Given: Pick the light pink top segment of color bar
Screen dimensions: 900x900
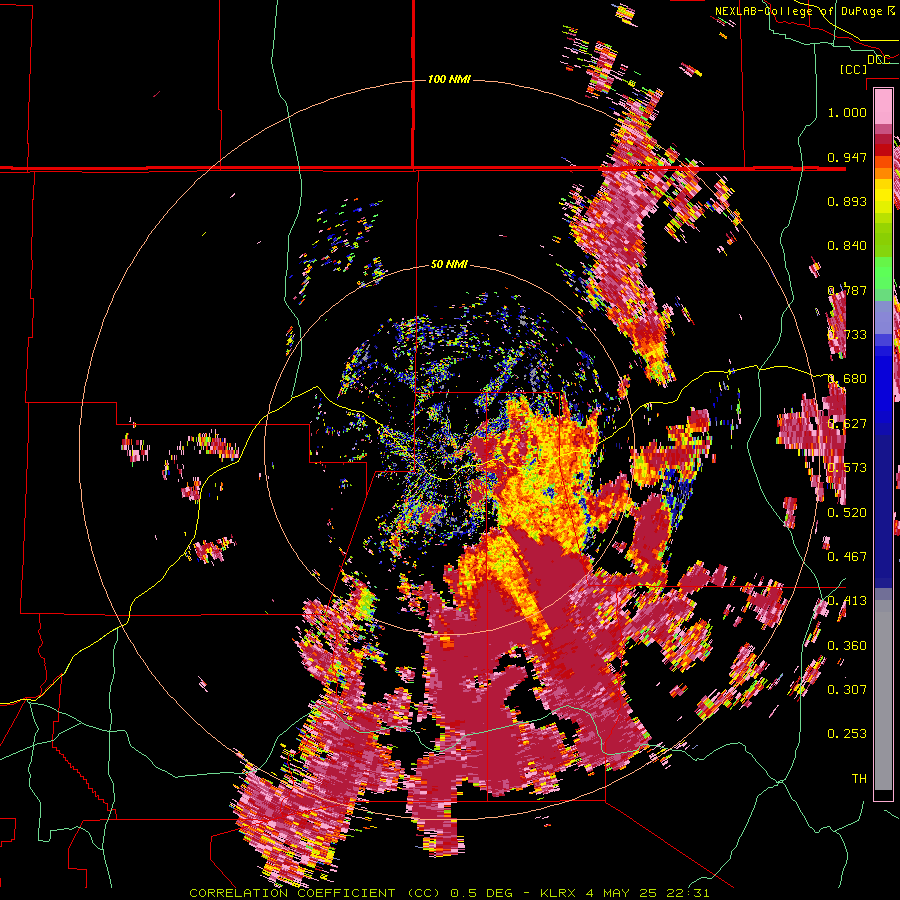Looking at the screenshot, I should [x=883, y=106].
